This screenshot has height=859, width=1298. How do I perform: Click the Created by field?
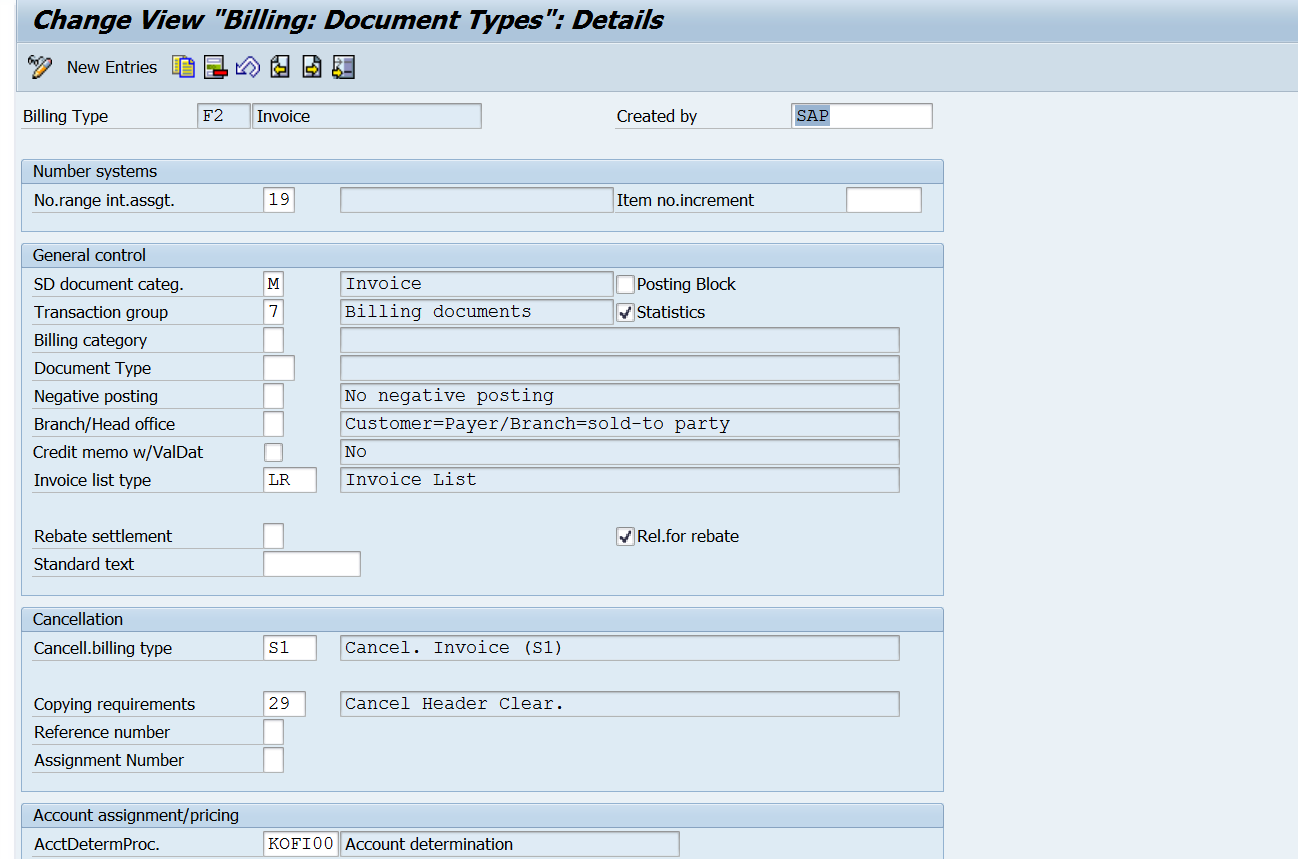coord(861,116)
